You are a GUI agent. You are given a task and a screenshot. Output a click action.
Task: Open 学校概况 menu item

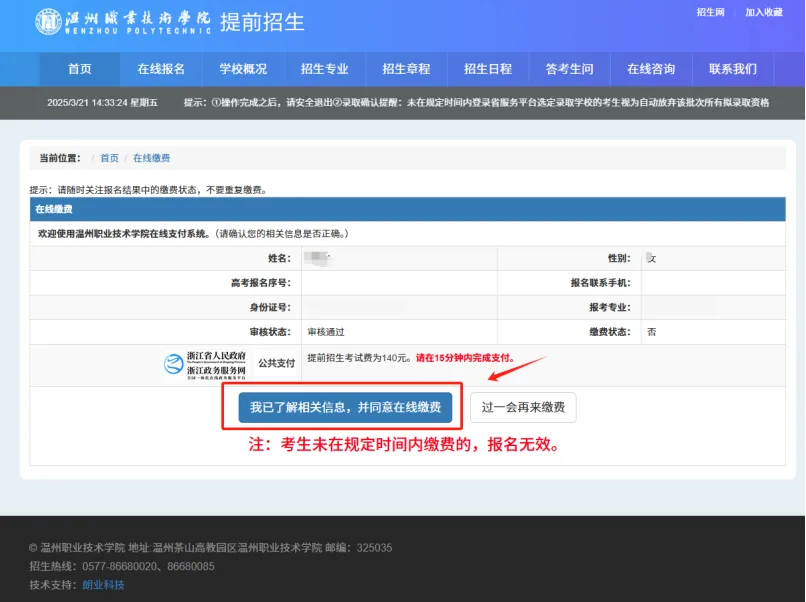pos(243,69)
